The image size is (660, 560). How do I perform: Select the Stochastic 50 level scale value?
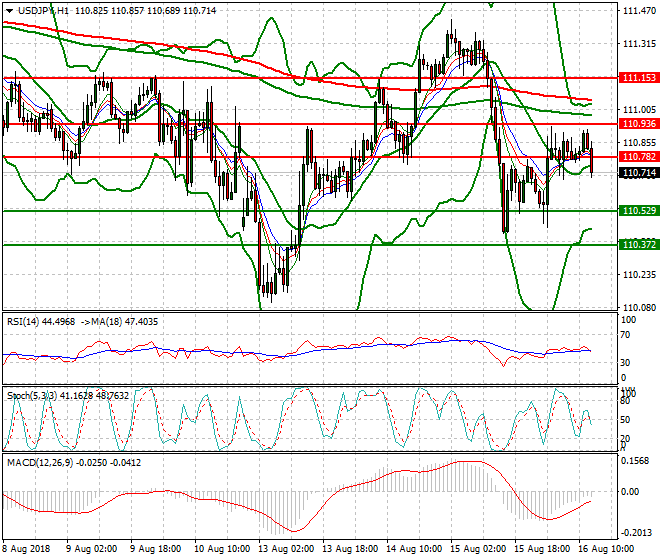point(626,420)
